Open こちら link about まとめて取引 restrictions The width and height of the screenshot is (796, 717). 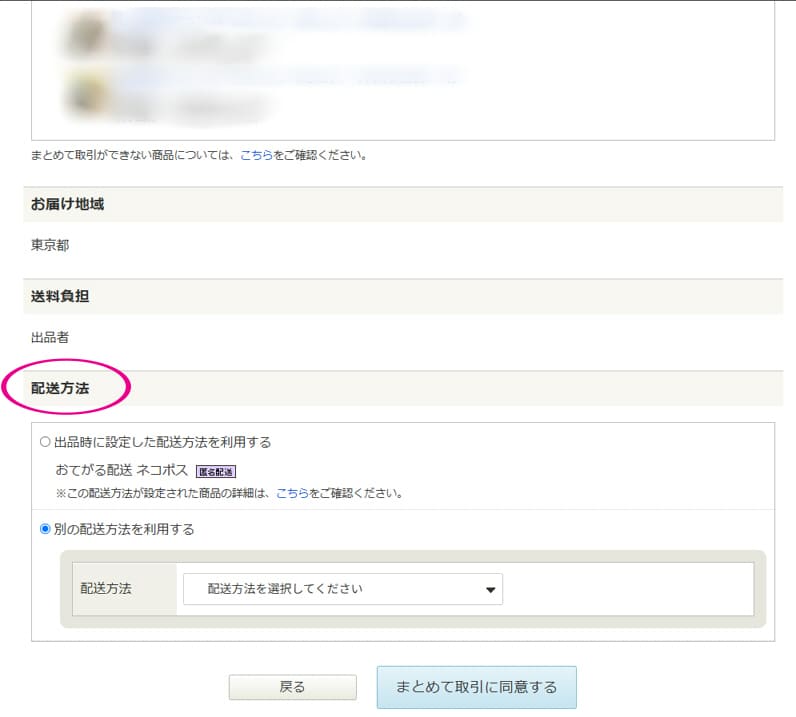click(256, 156)
